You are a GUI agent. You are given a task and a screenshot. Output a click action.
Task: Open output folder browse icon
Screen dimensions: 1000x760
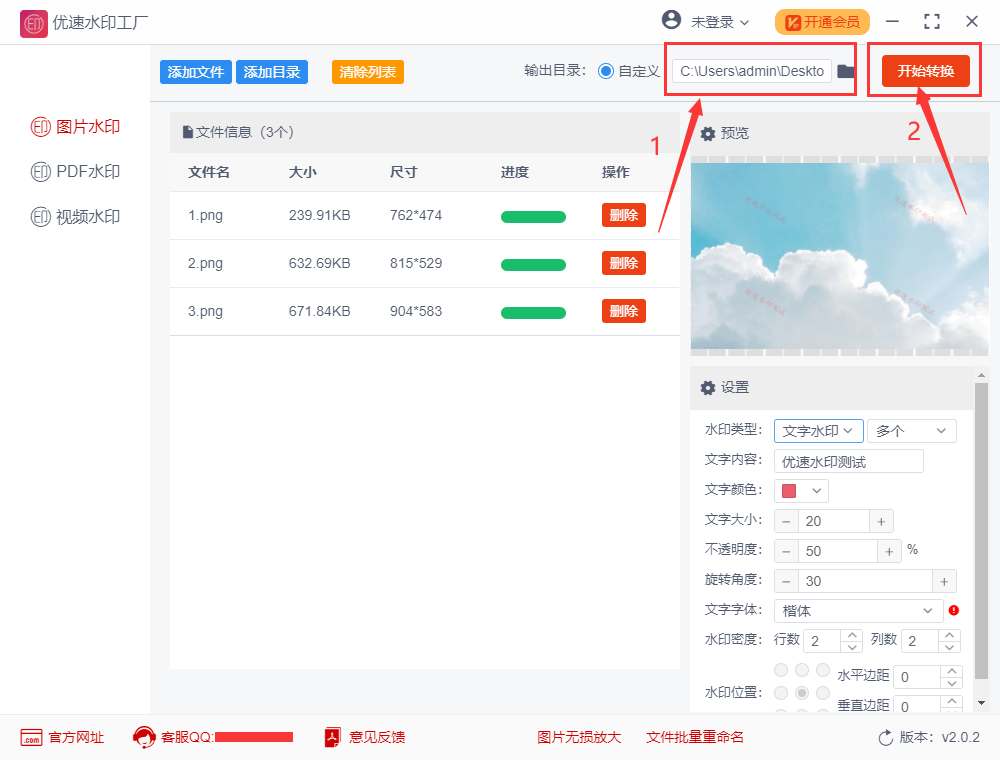[846, 71]
